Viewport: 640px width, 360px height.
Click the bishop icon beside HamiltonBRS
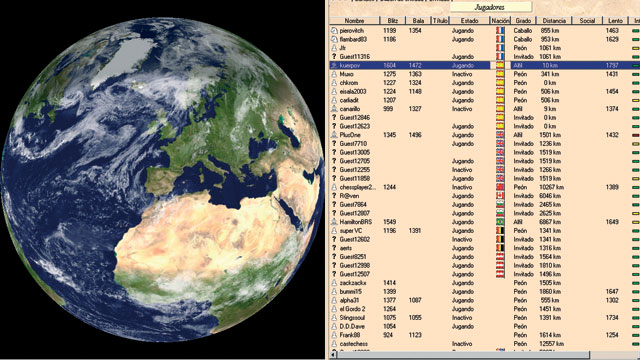tap(334, 222)
